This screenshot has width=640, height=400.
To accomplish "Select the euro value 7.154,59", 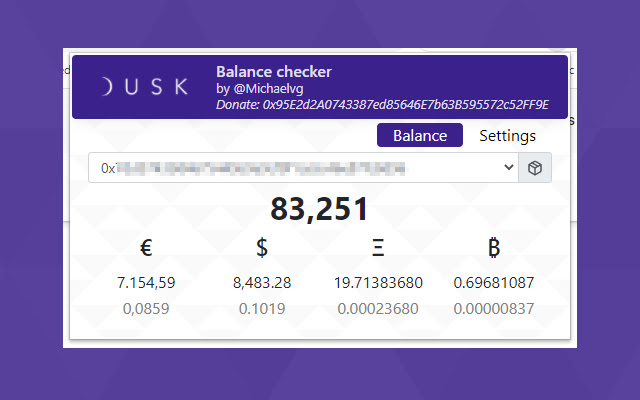I will 146,282.
